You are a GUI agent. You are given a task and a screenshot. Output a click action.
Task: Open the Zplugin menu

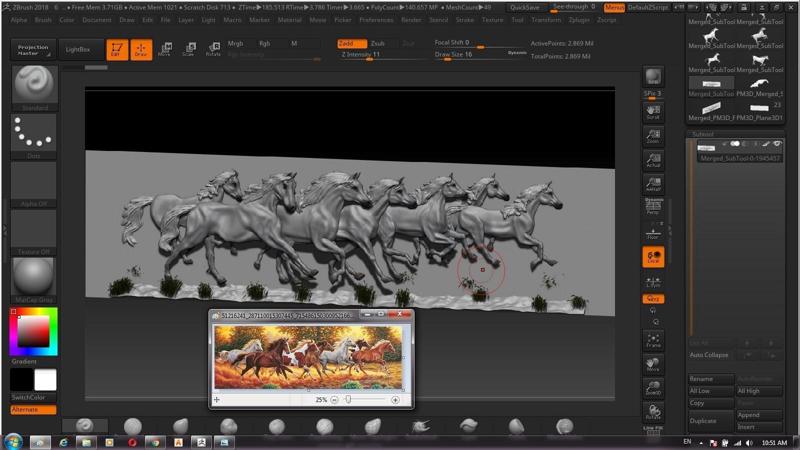click(580, 19)
